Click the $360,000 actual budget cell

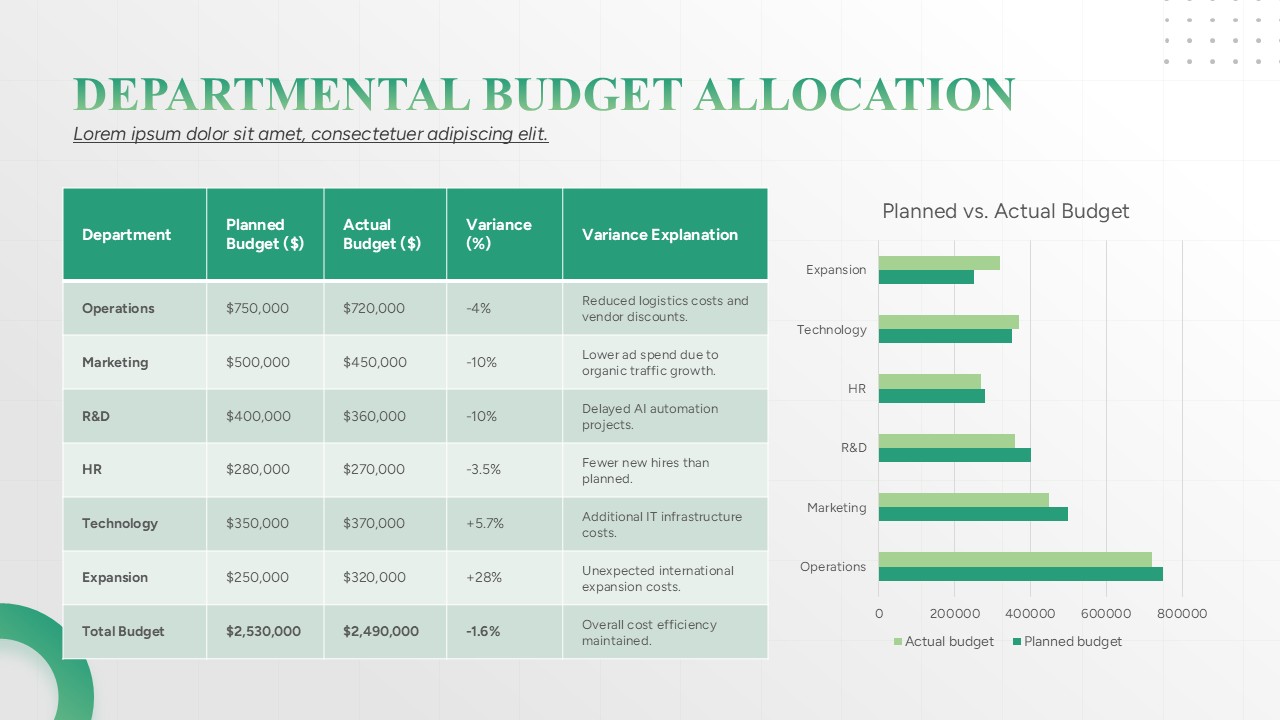click(x=385, y=416)
